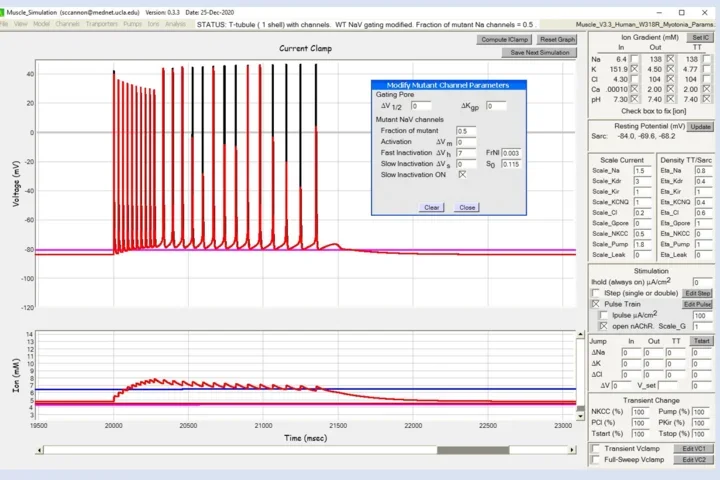Click the Ihold µA/cm² input field
720x480 pixels.
click(x=703, y=282)
